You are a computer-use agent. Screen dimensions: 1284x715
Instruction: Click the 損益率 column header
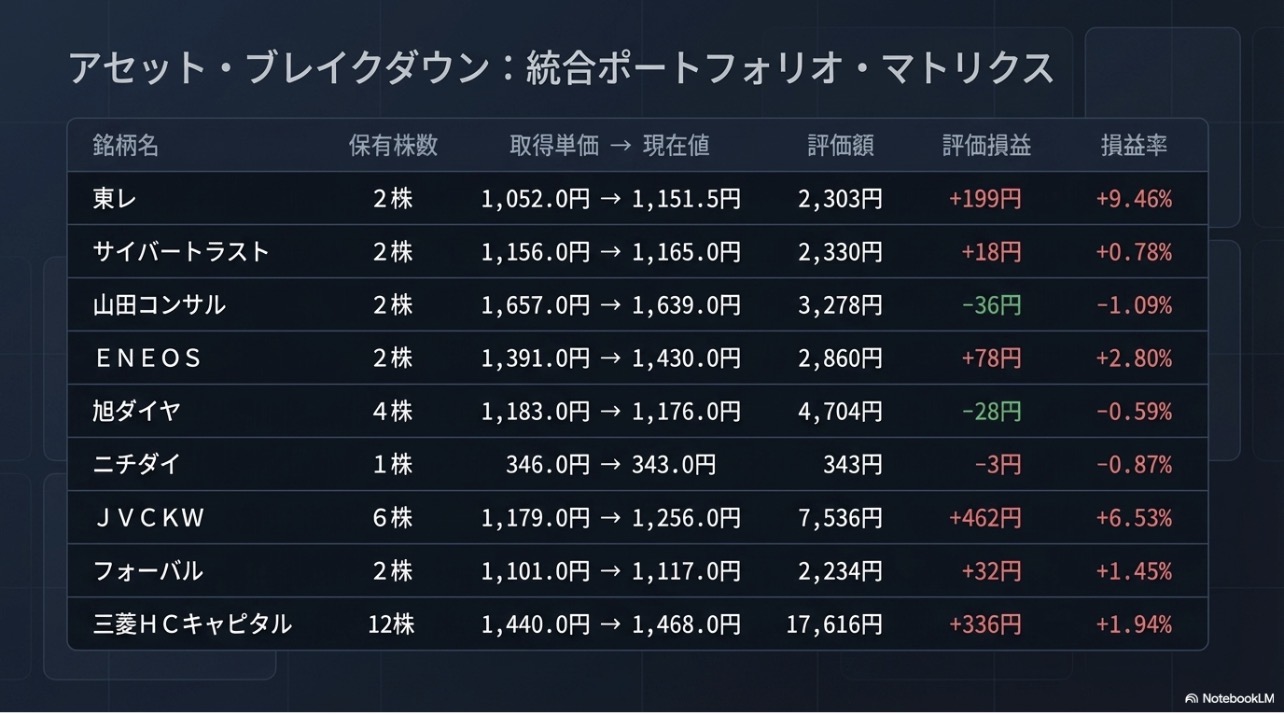point(1134,146)
